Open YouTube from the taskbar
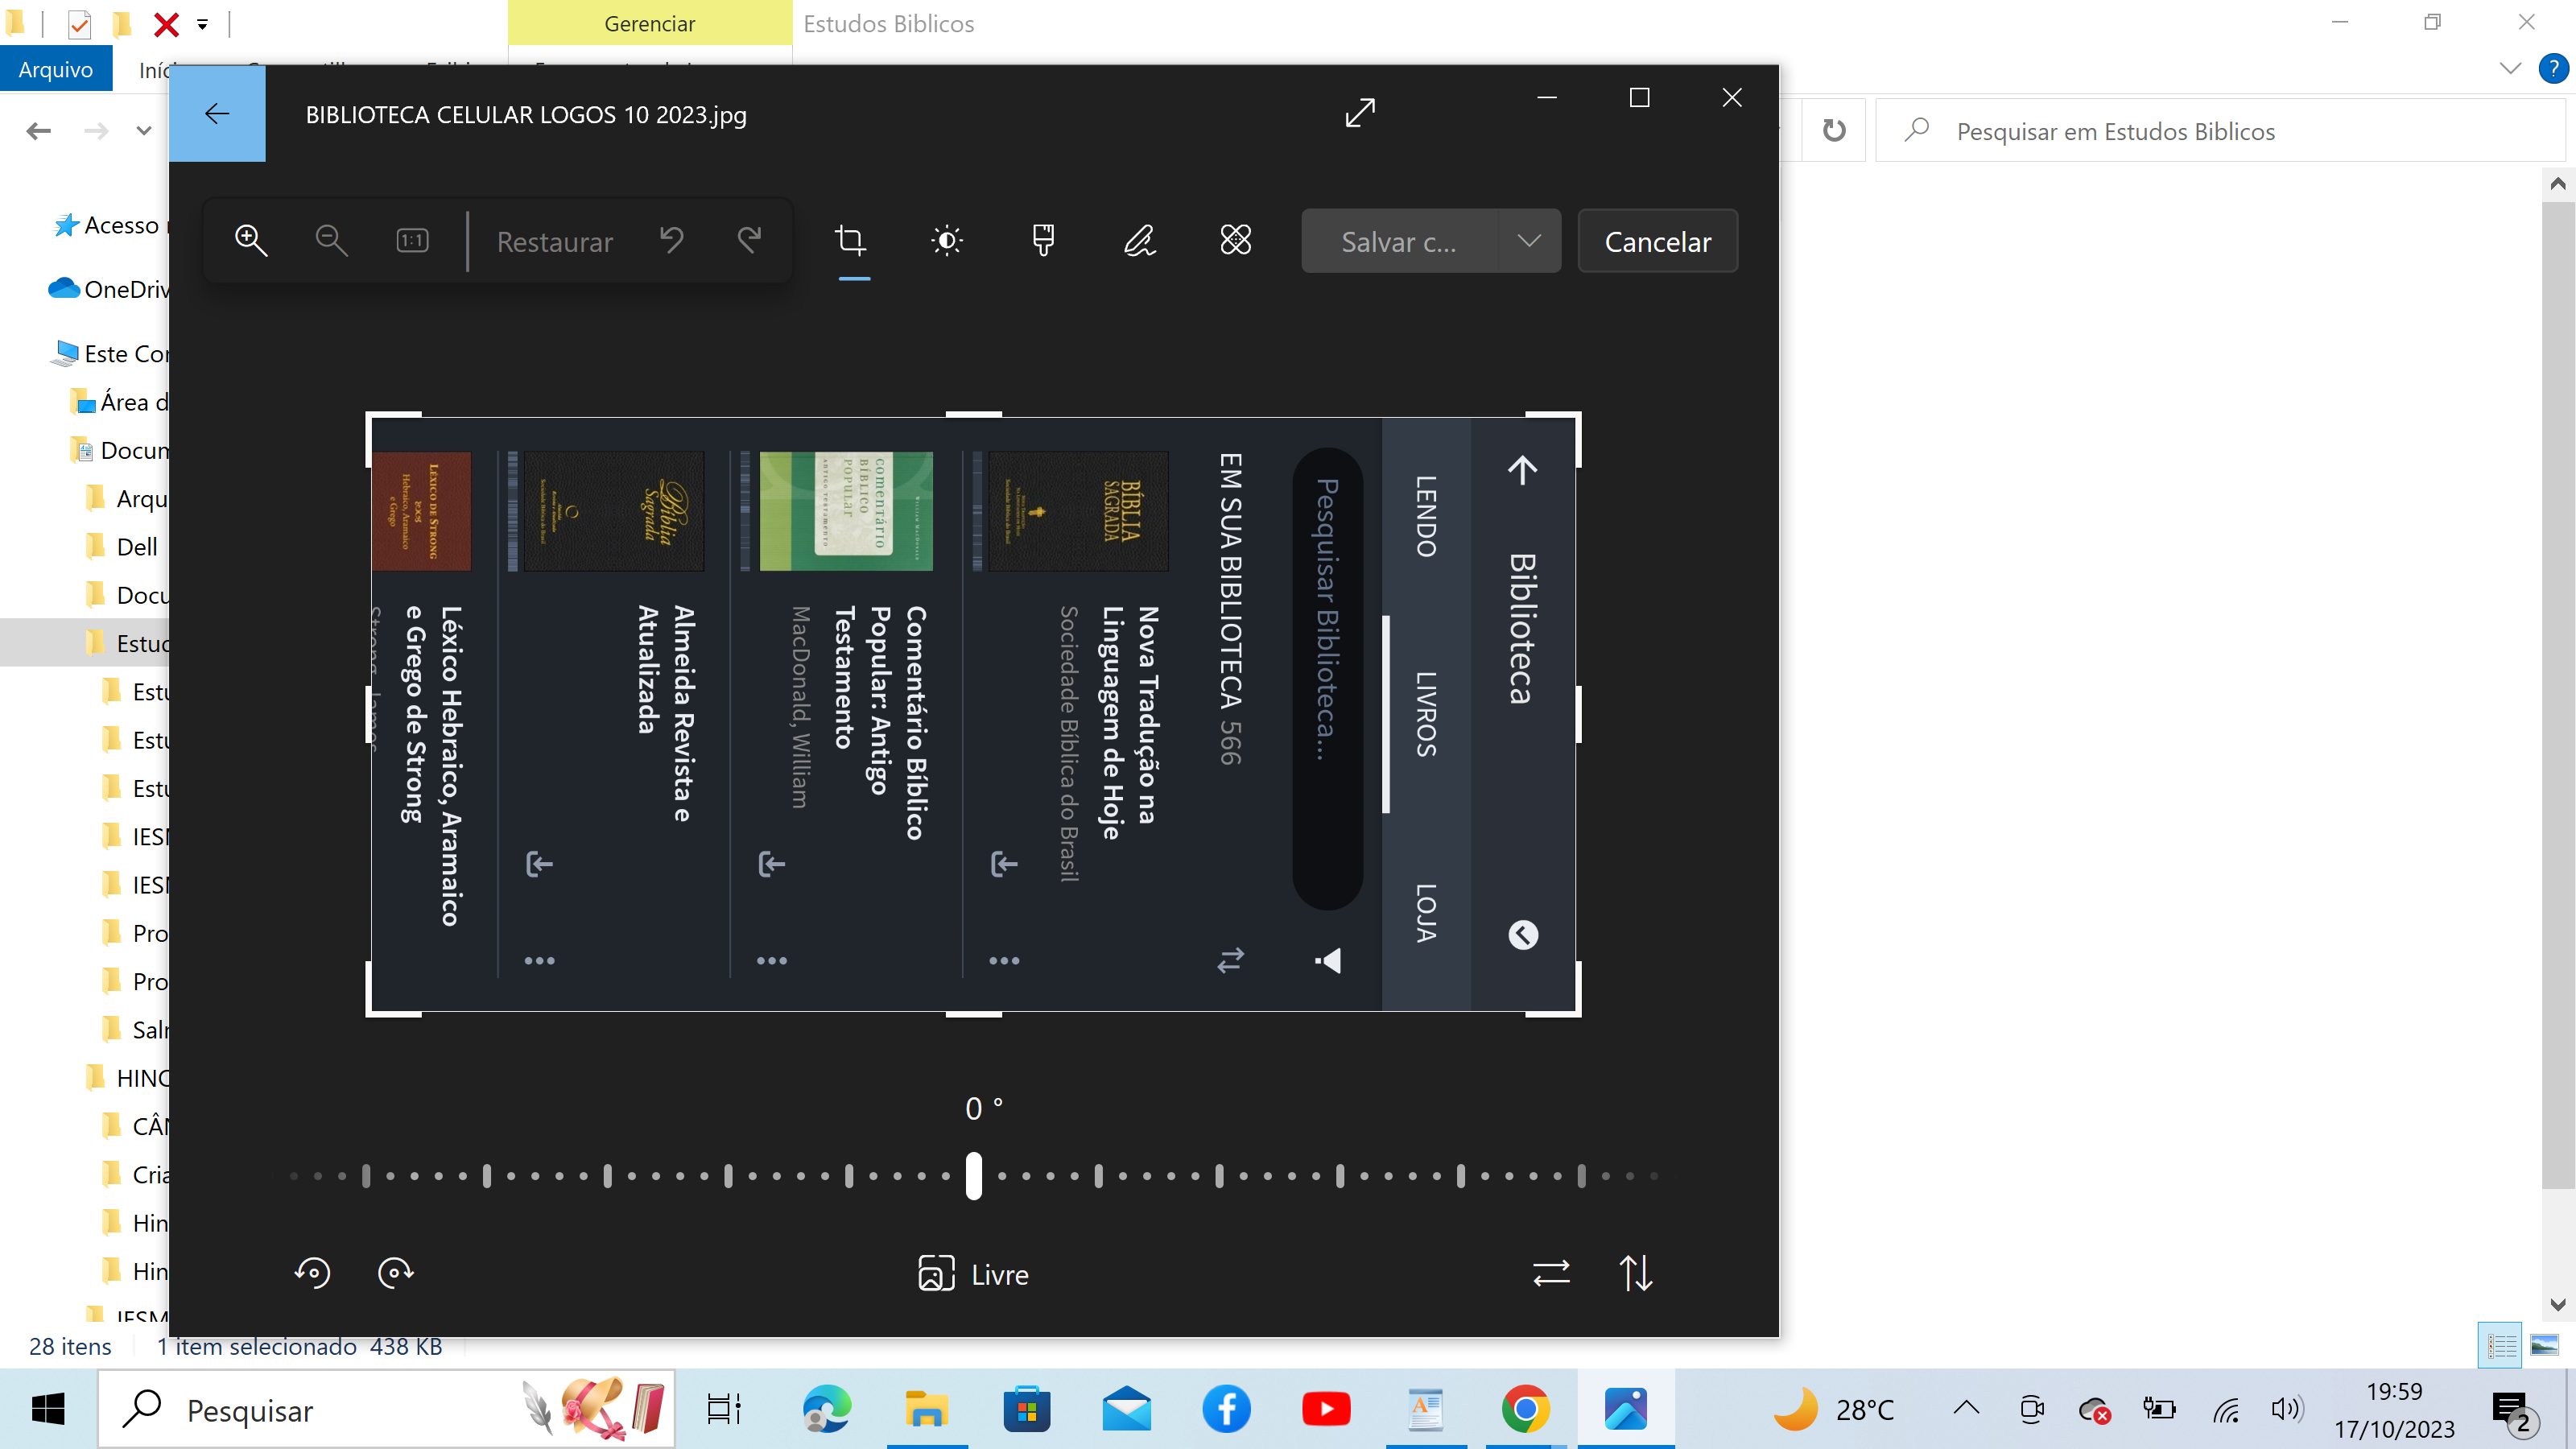Viewport: 2576px width, 1449px height. (x=1326, y=1409)
